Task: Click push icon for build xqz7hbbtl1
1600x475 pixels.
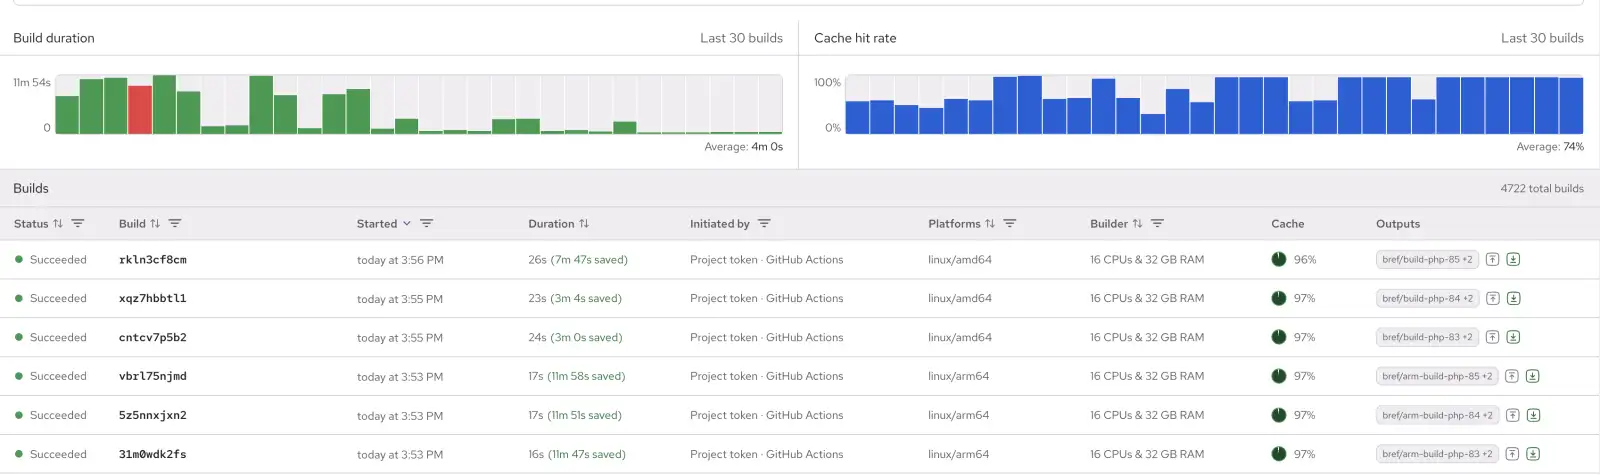Action: click(x=1492, y=298)
